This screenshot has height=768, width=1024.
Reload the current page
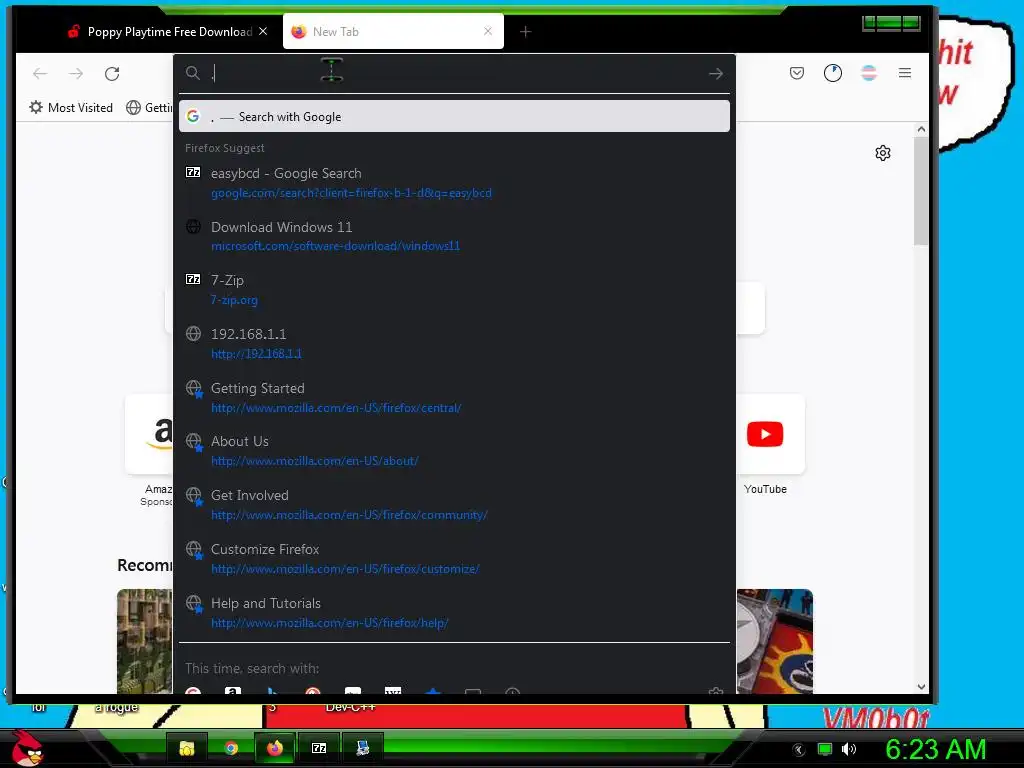point(112,74)
